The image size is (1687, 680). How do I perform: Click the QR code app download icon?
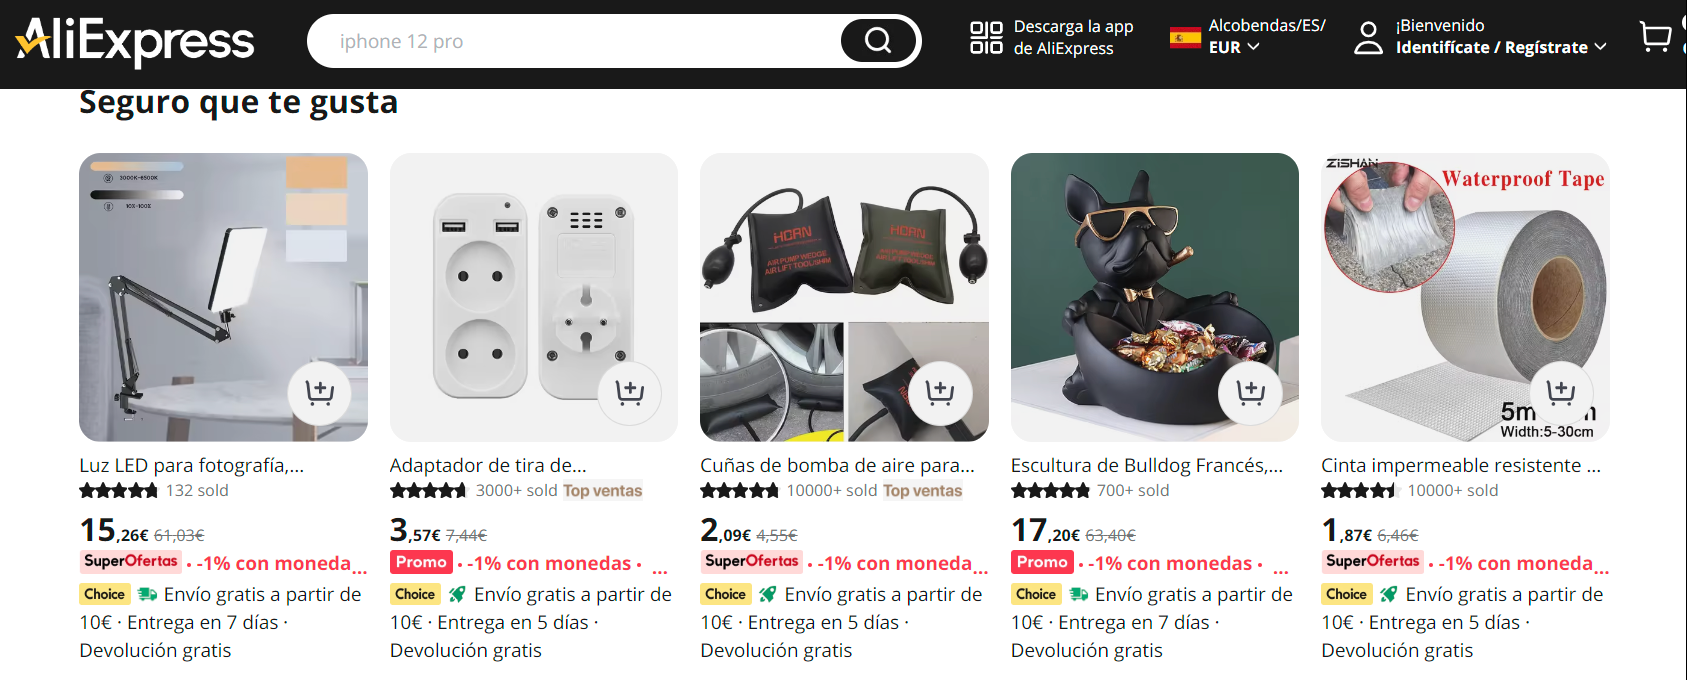point(986,37)
